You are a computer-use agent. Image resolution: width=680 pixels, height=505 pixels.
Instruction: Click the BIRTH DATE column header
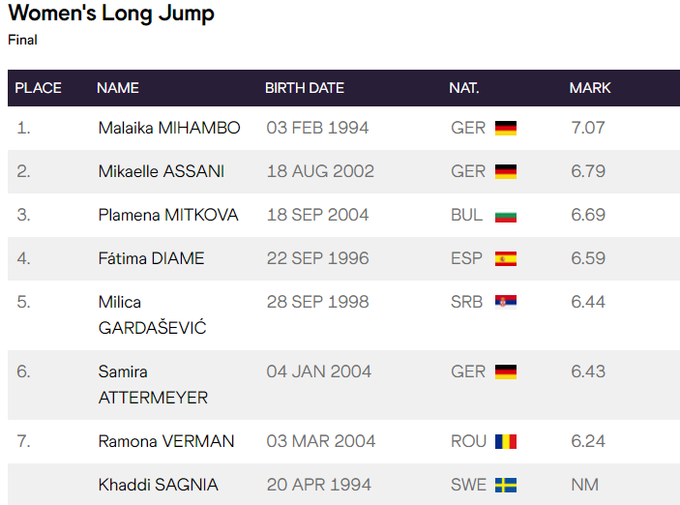pos(305,88)
